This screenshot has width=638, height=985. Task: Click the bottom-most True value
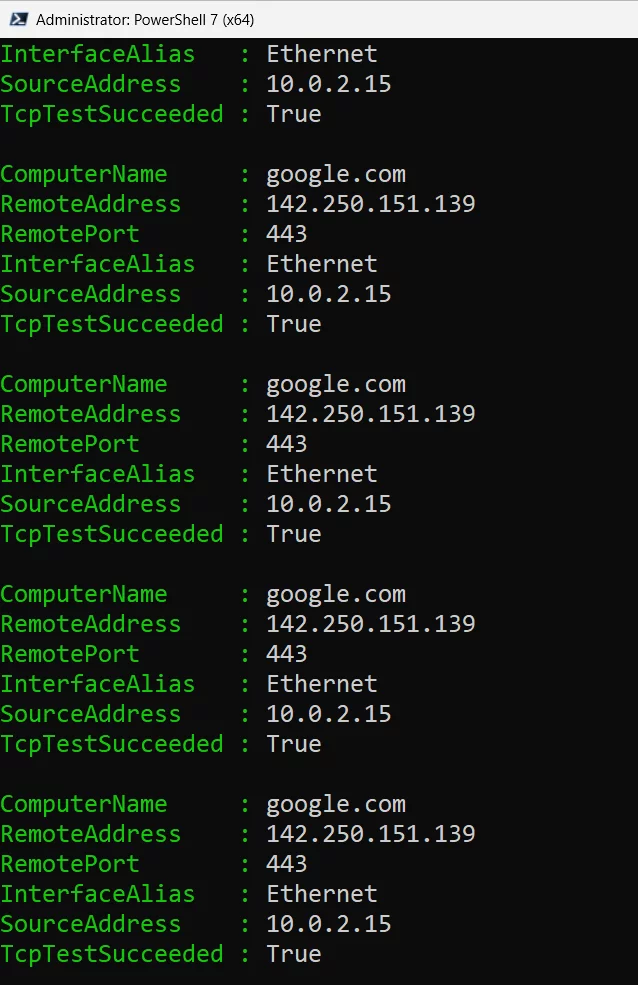tap(294, 954)
